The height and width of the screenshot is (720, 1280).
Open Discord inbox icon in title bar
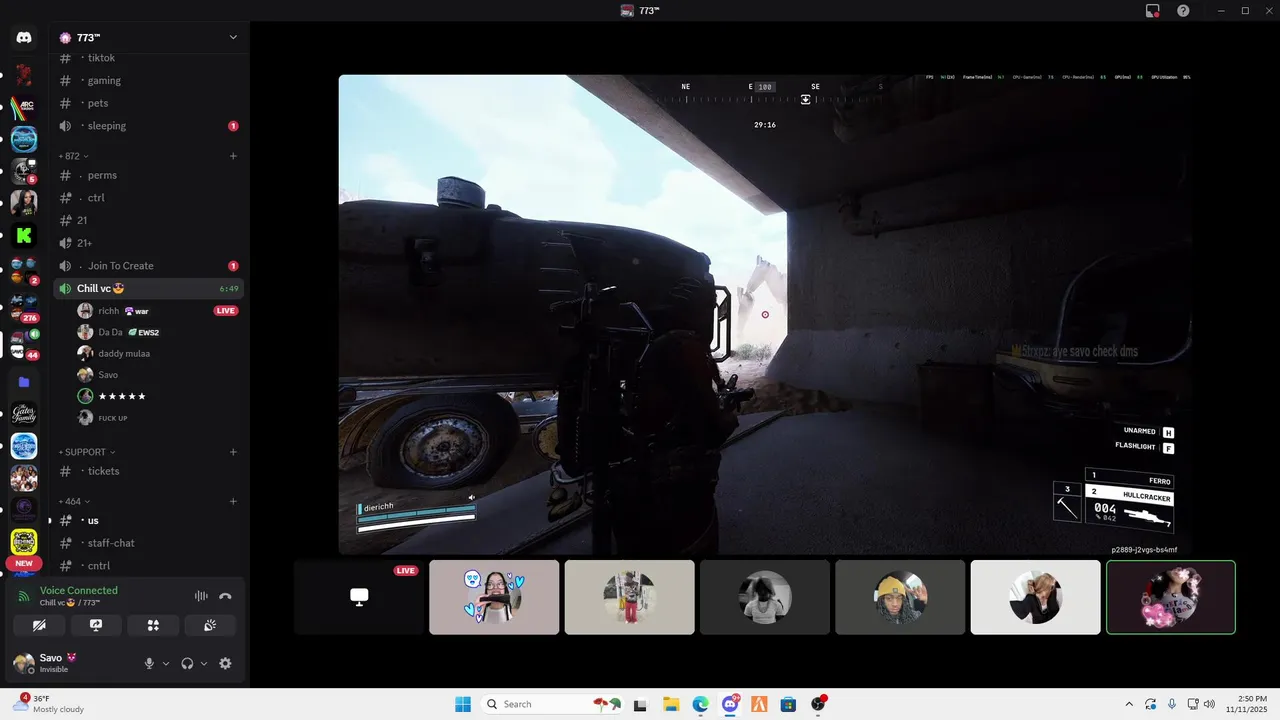[1153, 10]
